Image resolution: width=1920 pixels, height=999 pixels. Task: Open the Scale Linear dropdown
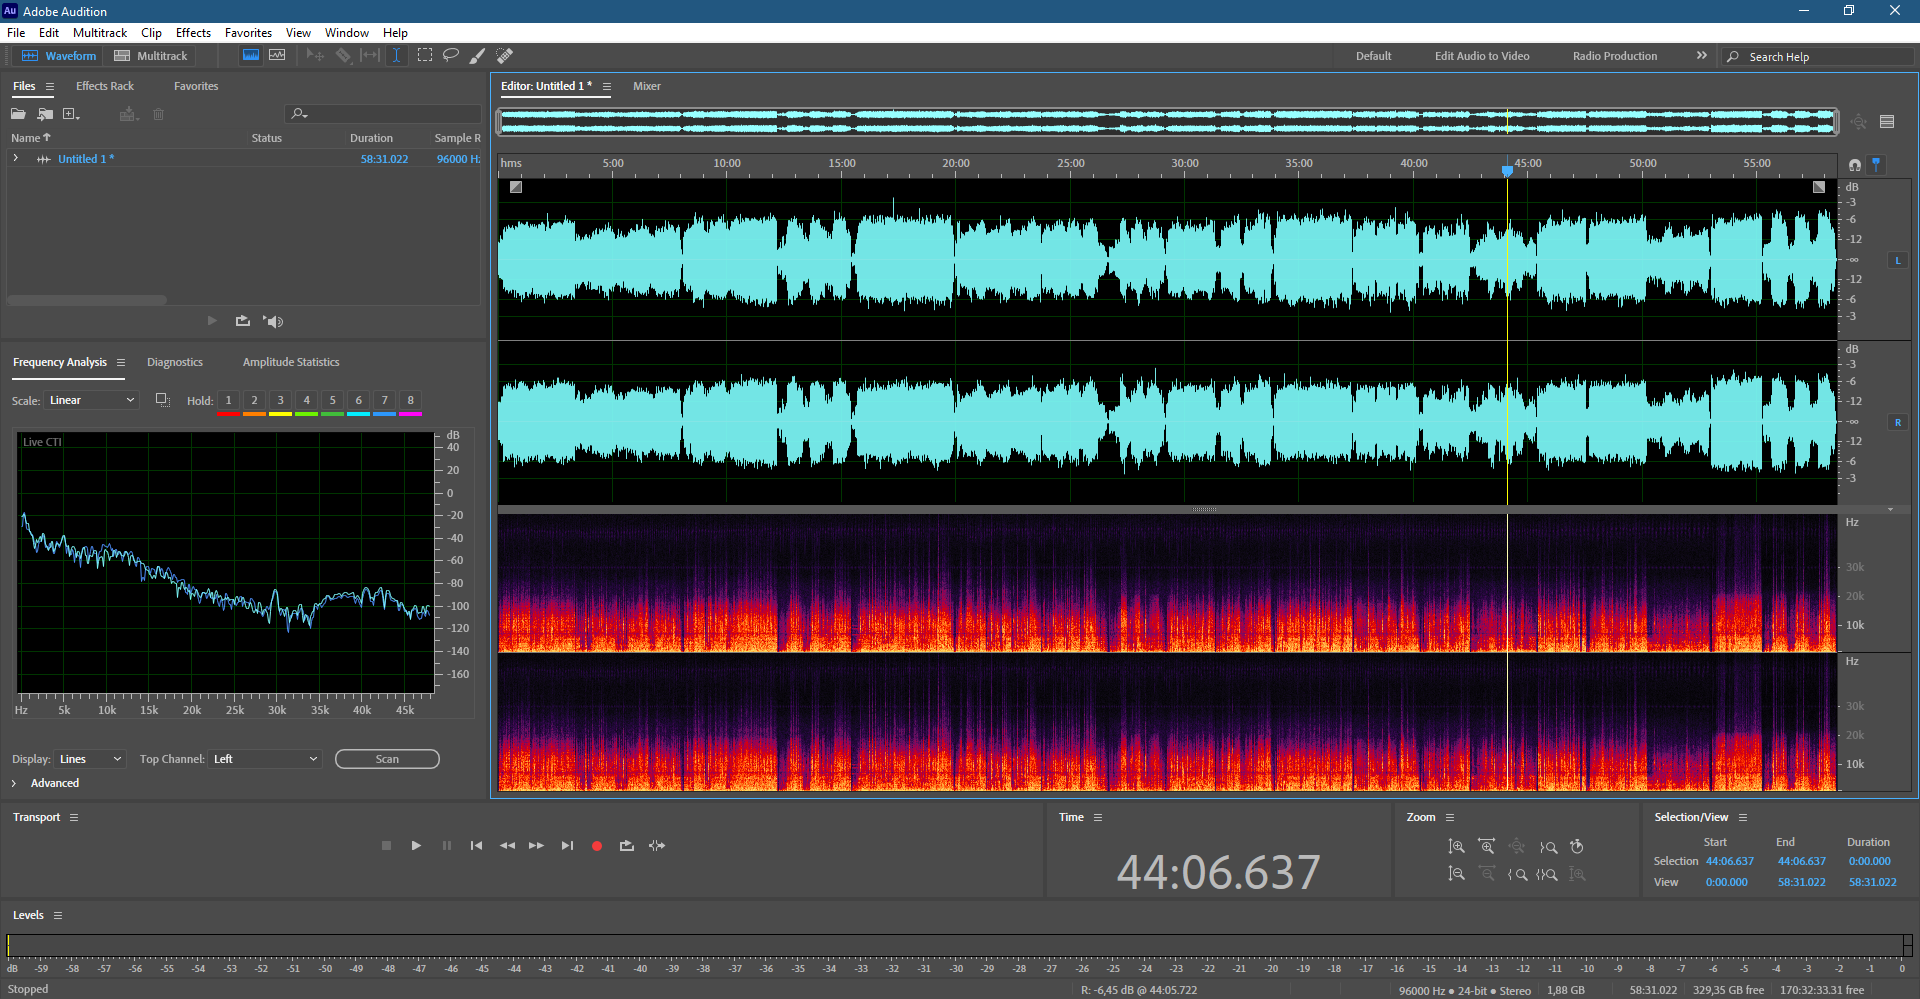91,400
